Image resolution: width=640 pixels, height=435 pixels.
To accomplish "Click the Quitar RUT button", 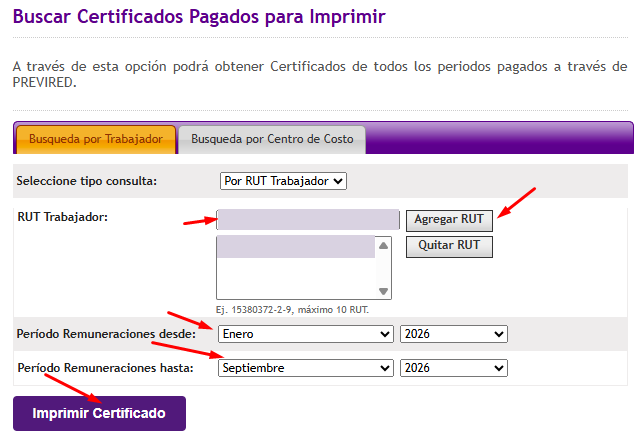I will pyautogui.click(x=449, y=246).
